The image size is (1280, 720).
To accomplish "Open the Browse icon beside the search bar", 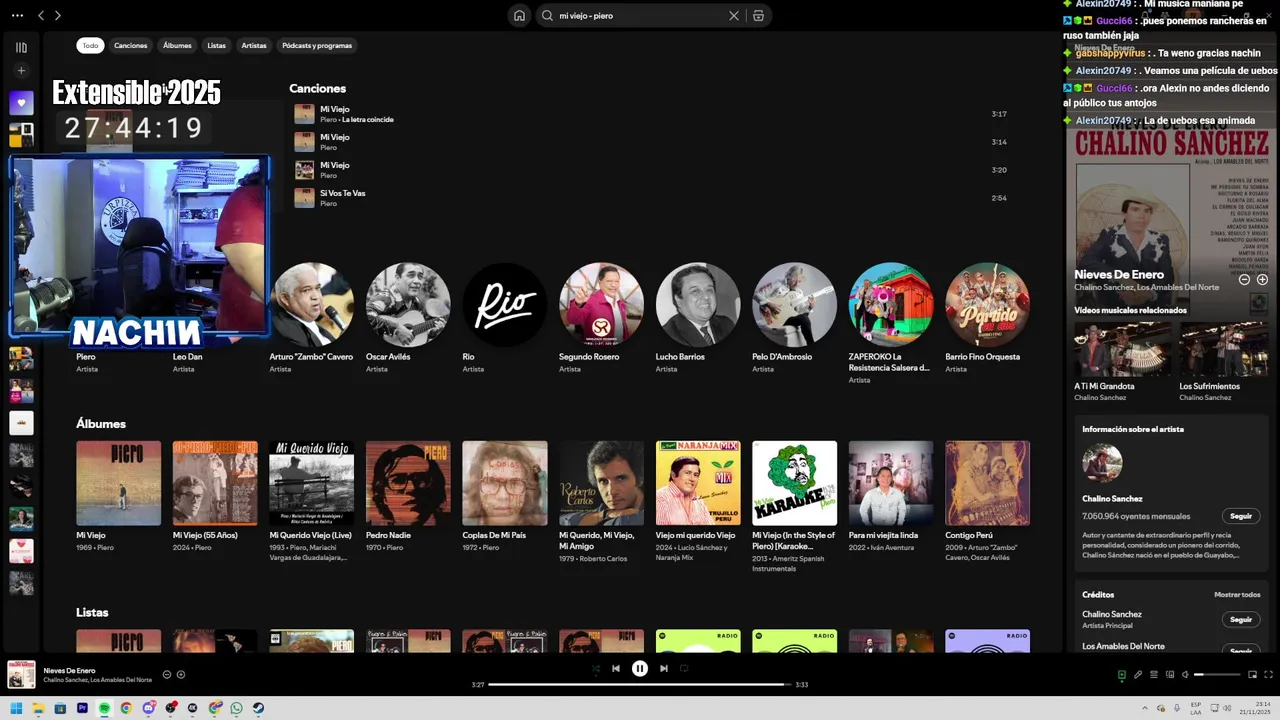I will pyautogui.click(x=759, y=15).
